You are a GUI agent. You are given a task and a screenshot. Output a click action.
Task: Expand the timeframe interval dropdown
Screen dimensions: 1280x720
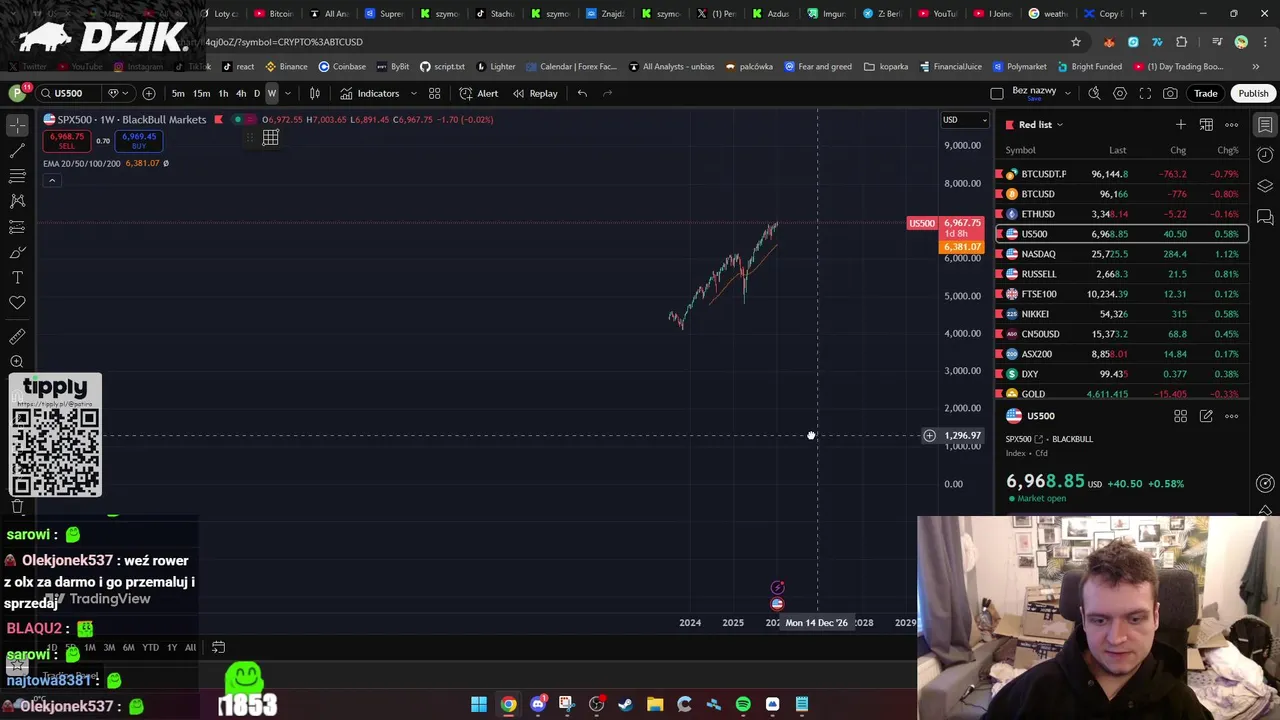(x=288, y=93)
